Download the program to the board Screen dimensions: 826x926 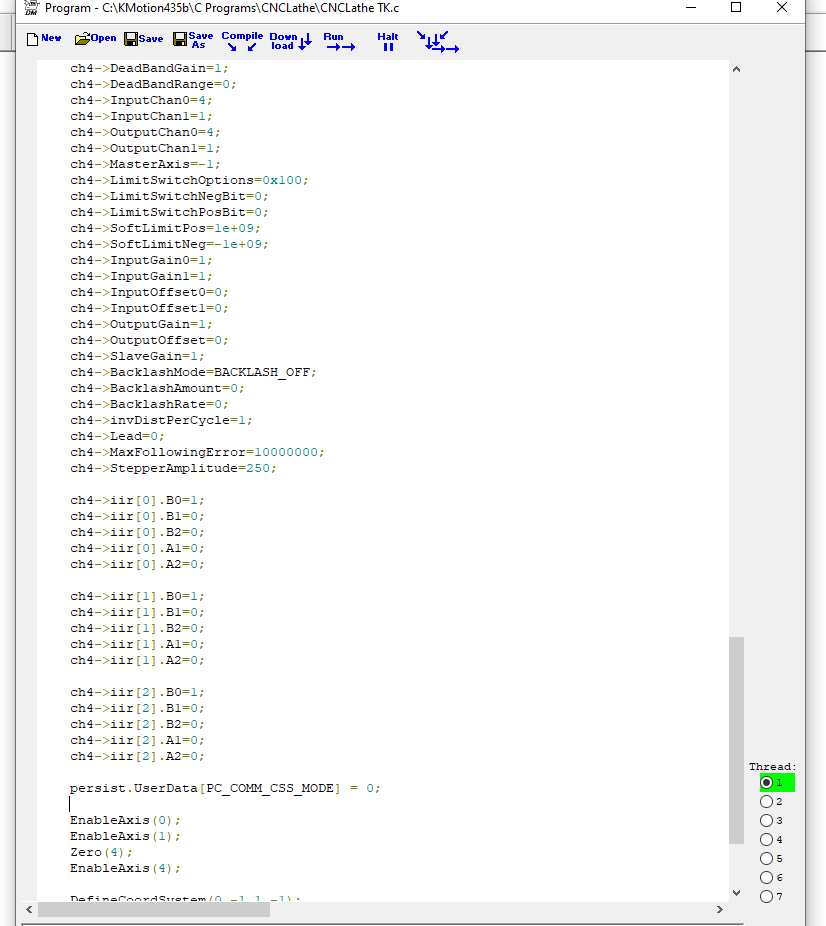290,40
